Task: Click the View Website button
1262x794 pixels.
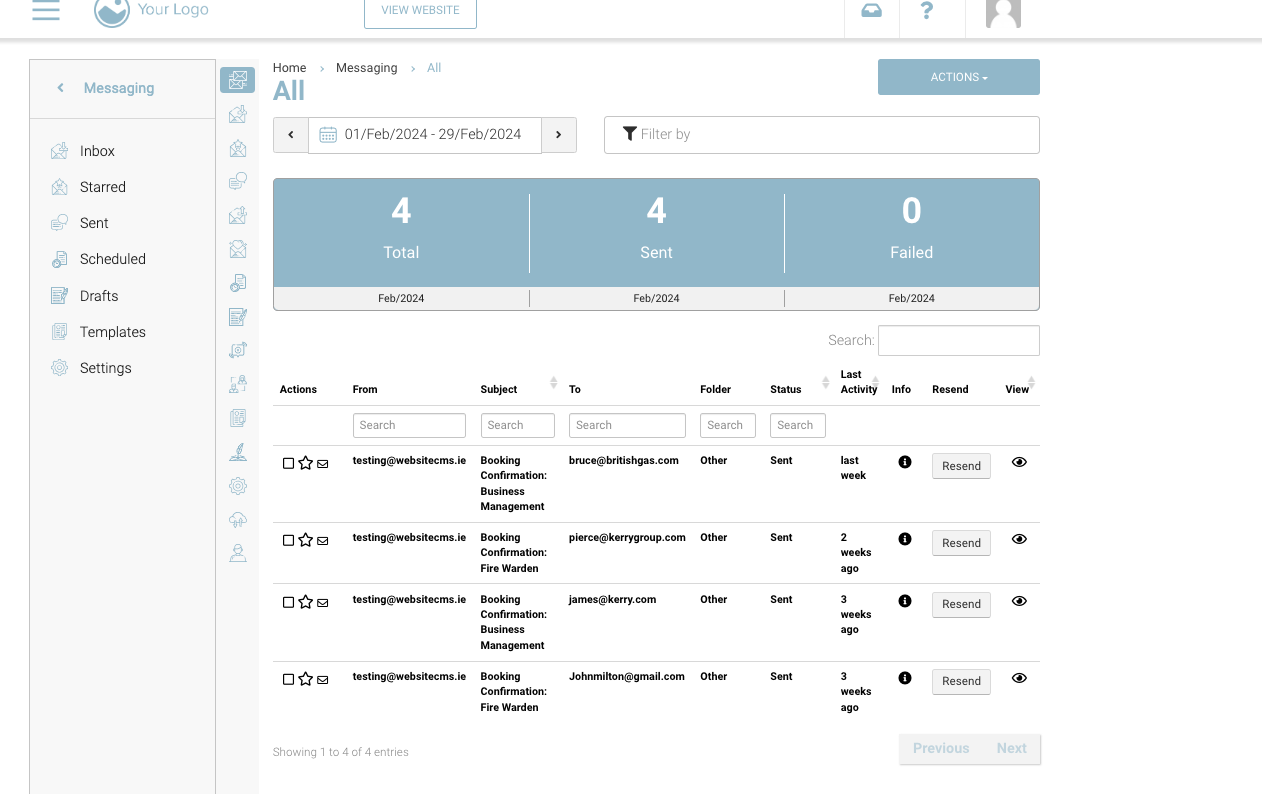Action: click(x=420, y=11)
